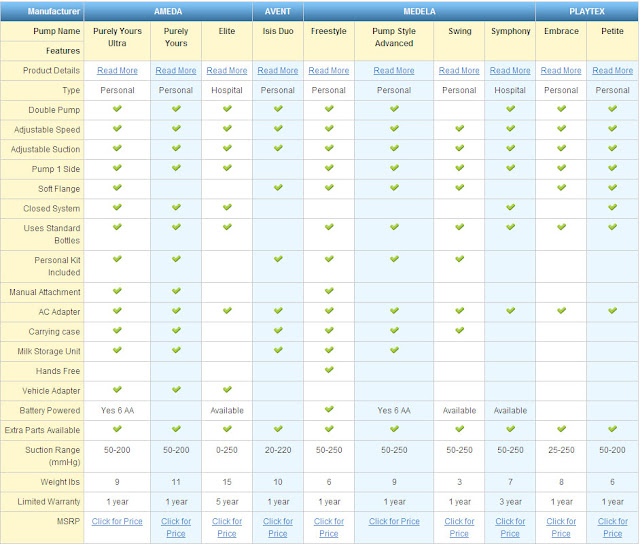
Task: Click Double Pump checkmark for Symphony
Action: (510, 109)
